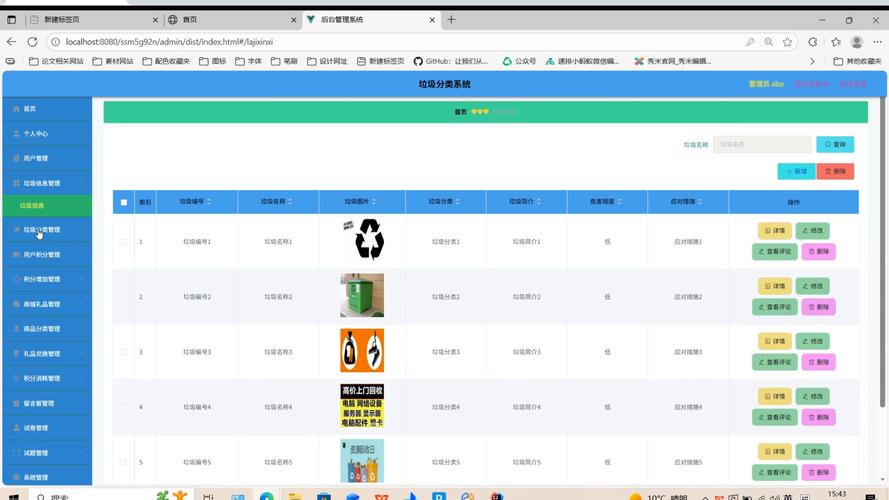The height and width of the screenshot is (500, 889).
Task: Click the red 删除 batch delete button
Action: (835, 171)
